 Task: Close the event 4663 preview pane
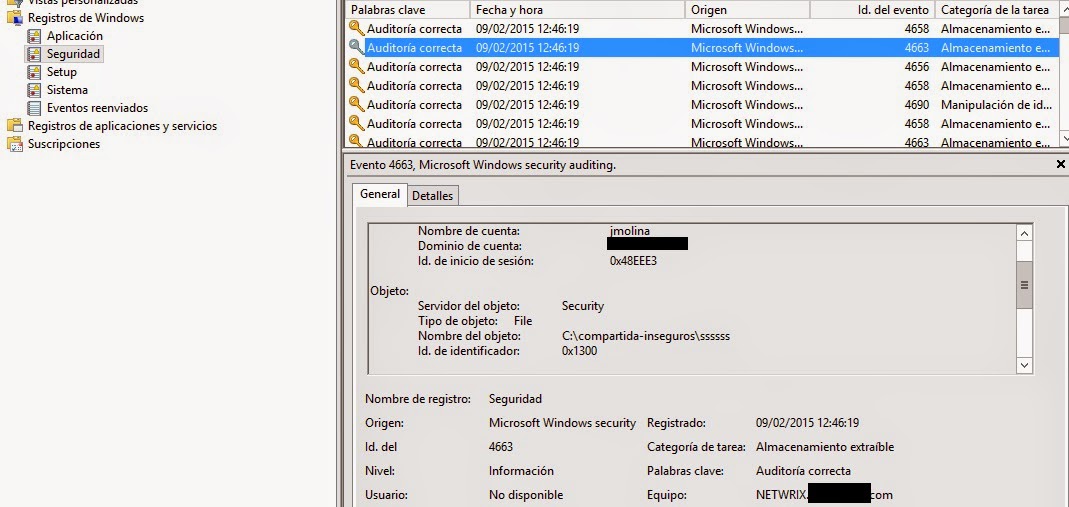coord(1060,163)
